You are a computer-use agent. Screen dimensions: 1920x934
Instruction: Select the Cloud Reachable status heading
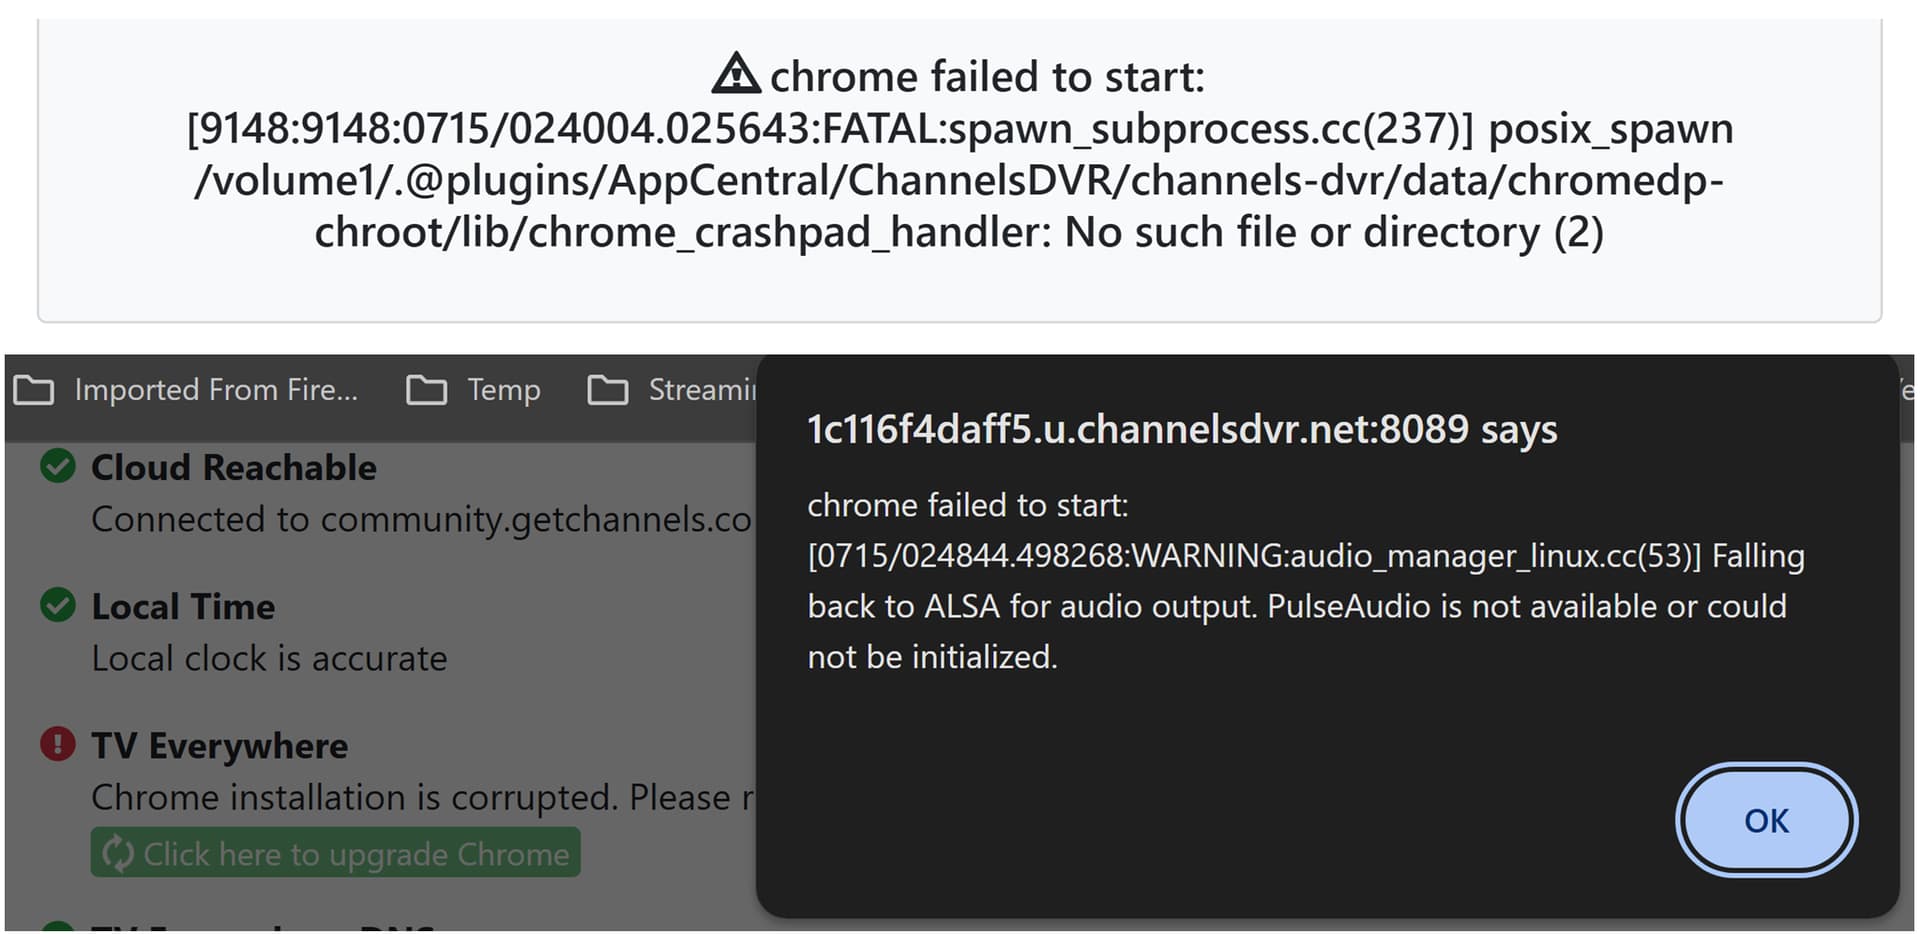234,468
